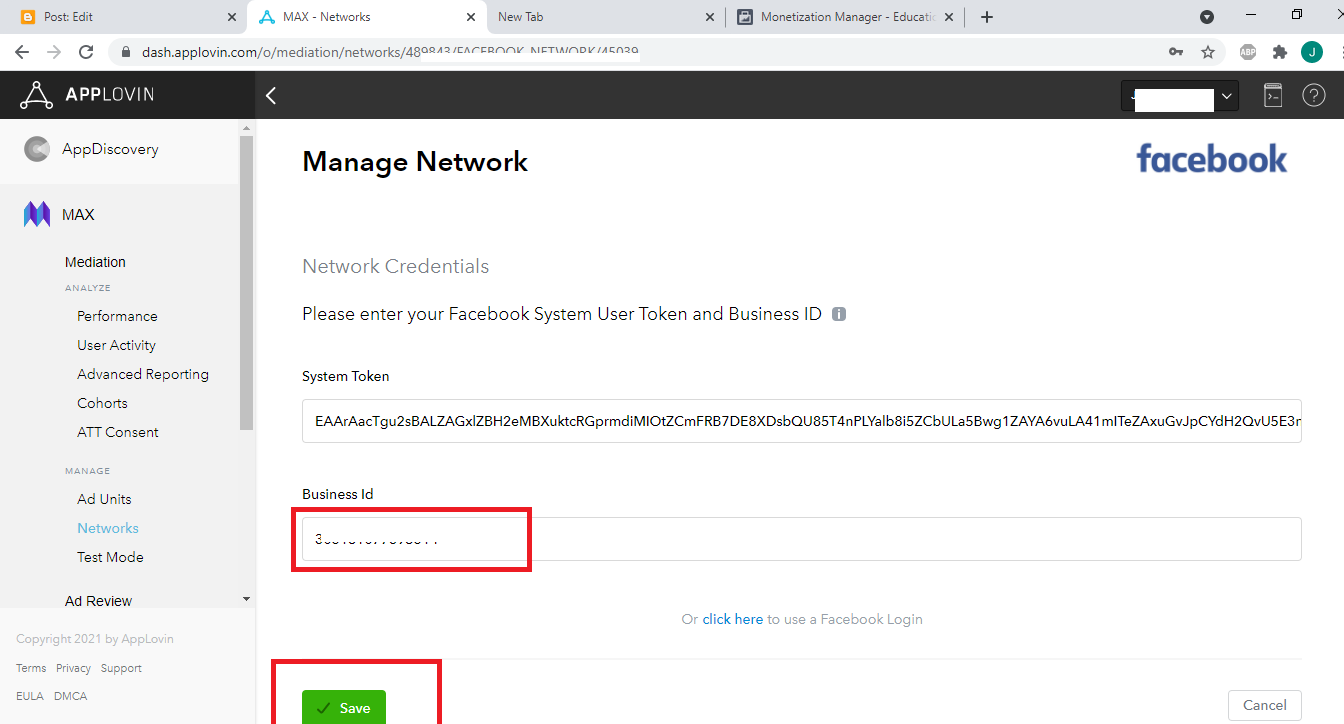This screenshot has width=1344, height=724.
Task: Go forward using the browser forward arrow
Action: tap(54, 52)
